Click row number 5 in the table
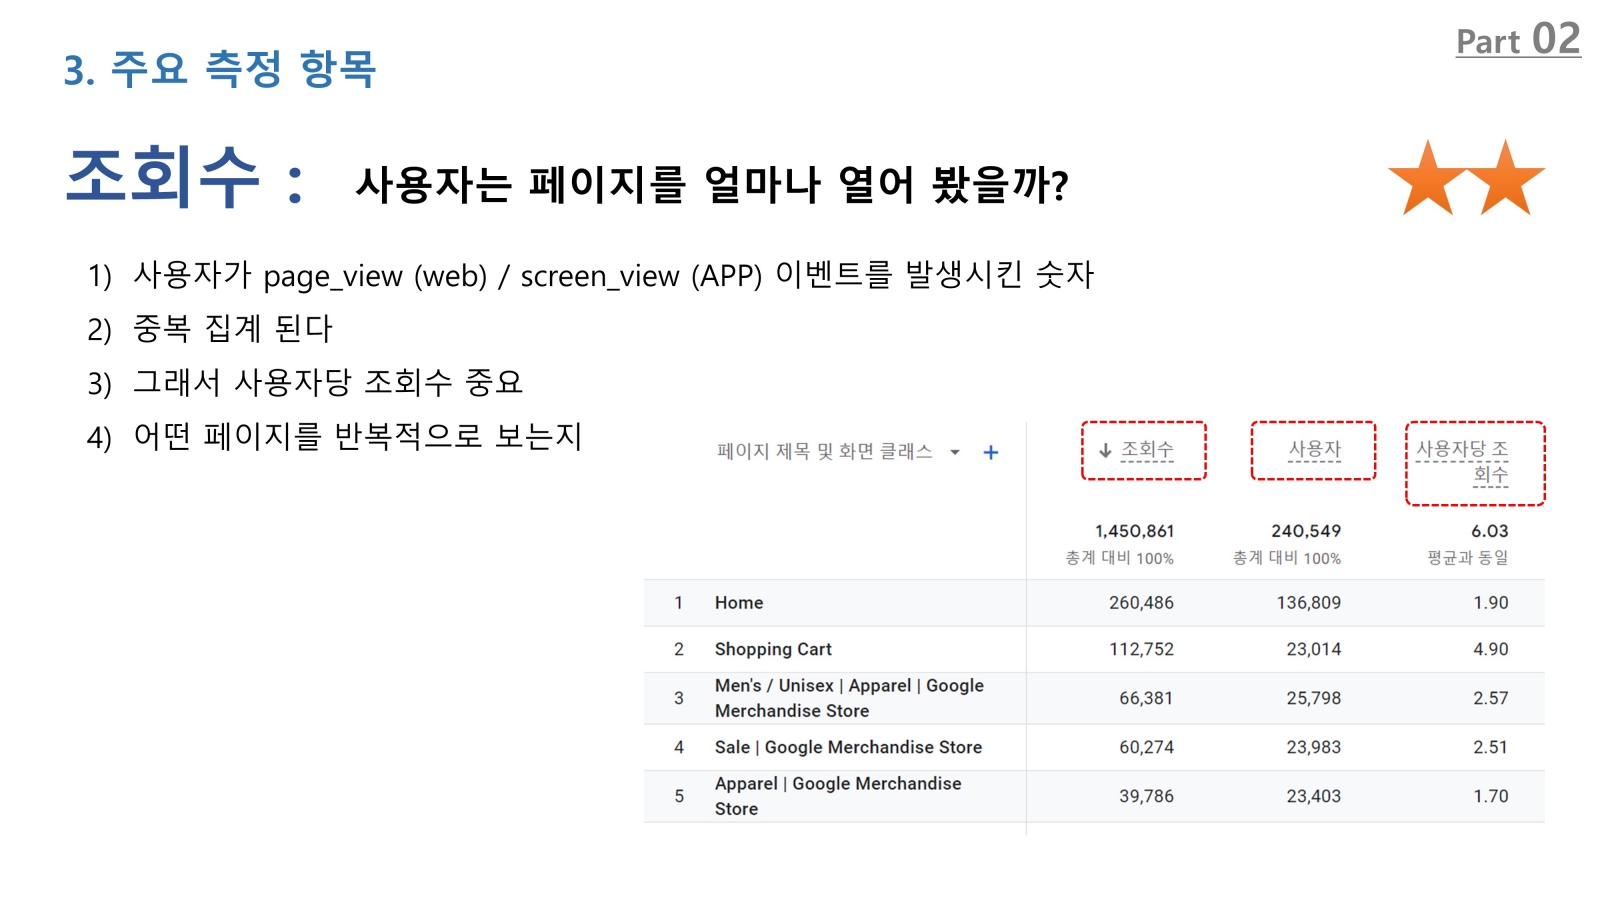The width and height of the screenshot is (1600, 900). [679, 796]
